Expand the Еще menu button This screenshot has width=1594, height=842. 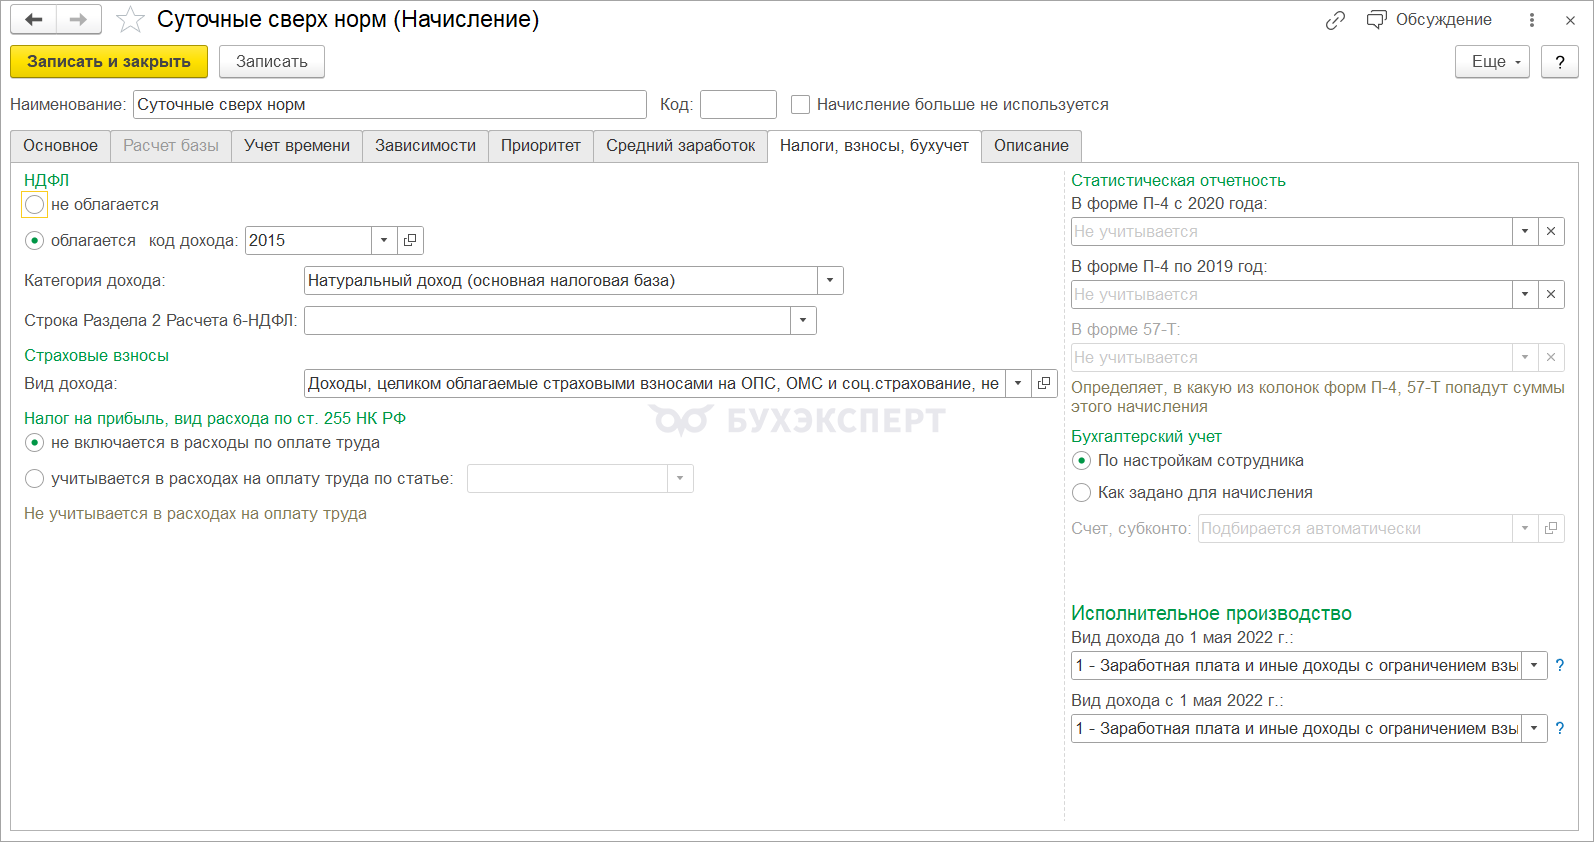click(x=1492, y=62)
